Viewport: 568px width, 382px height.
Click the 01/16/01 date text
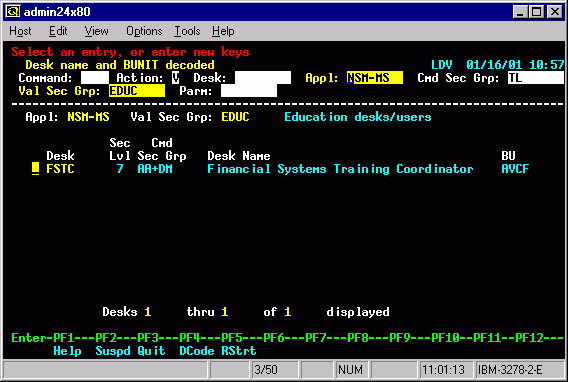click(494, 65)
